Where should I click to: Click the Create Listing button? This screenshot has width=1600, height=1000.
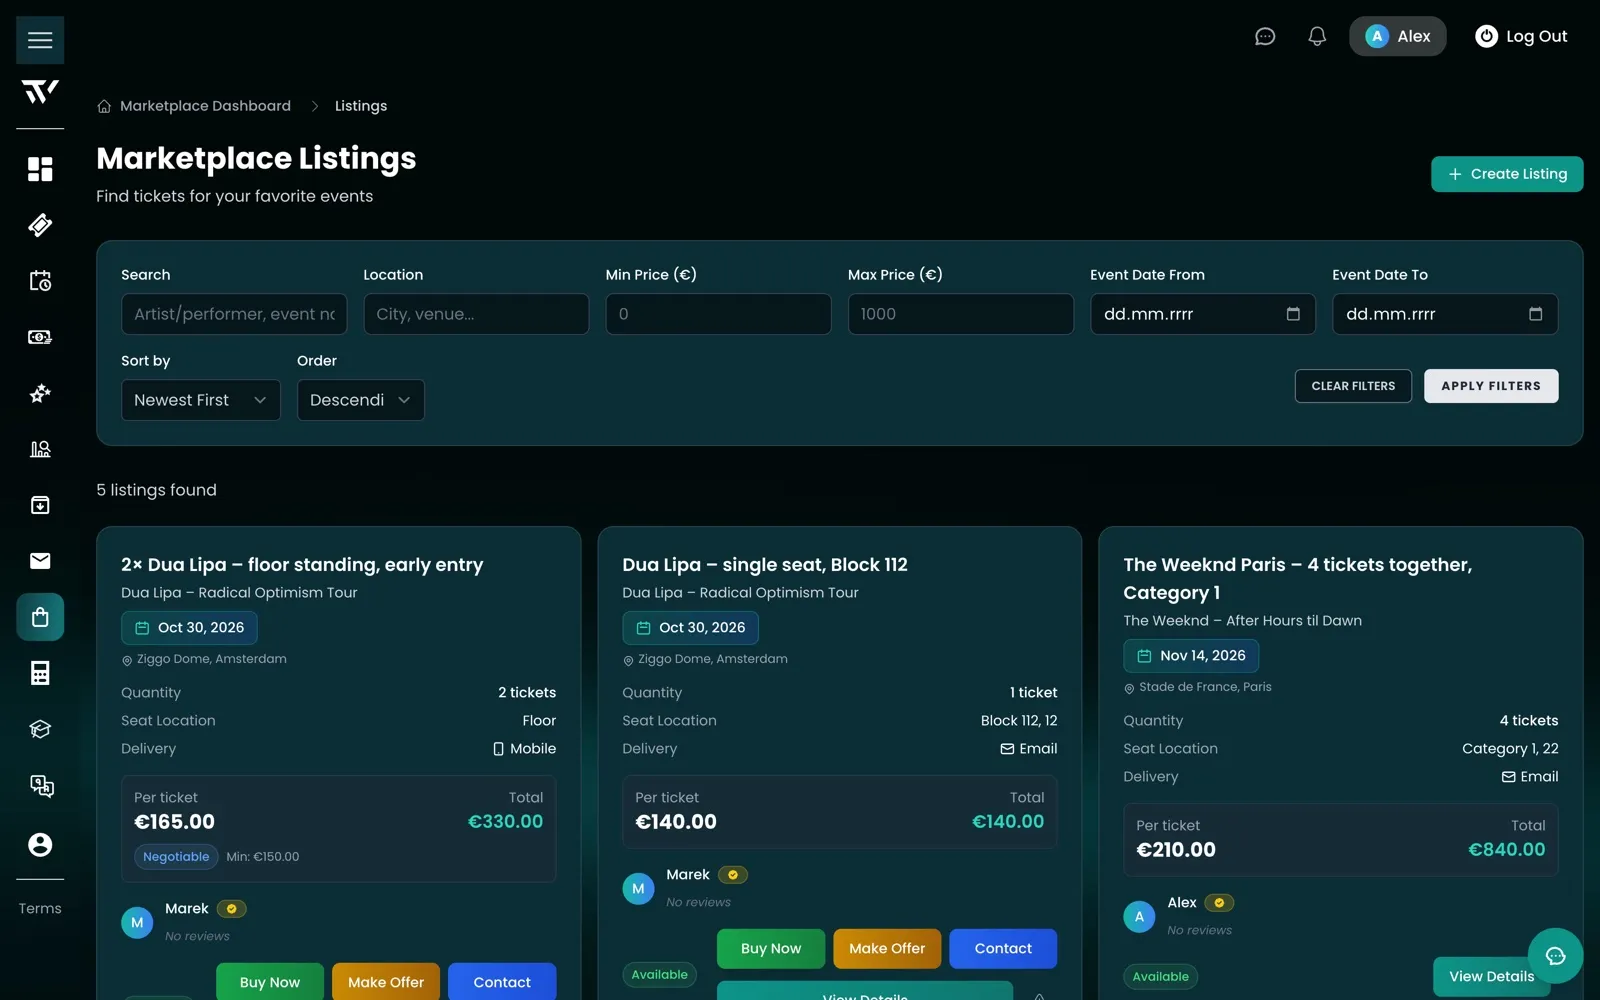[x=1507, y=174]
